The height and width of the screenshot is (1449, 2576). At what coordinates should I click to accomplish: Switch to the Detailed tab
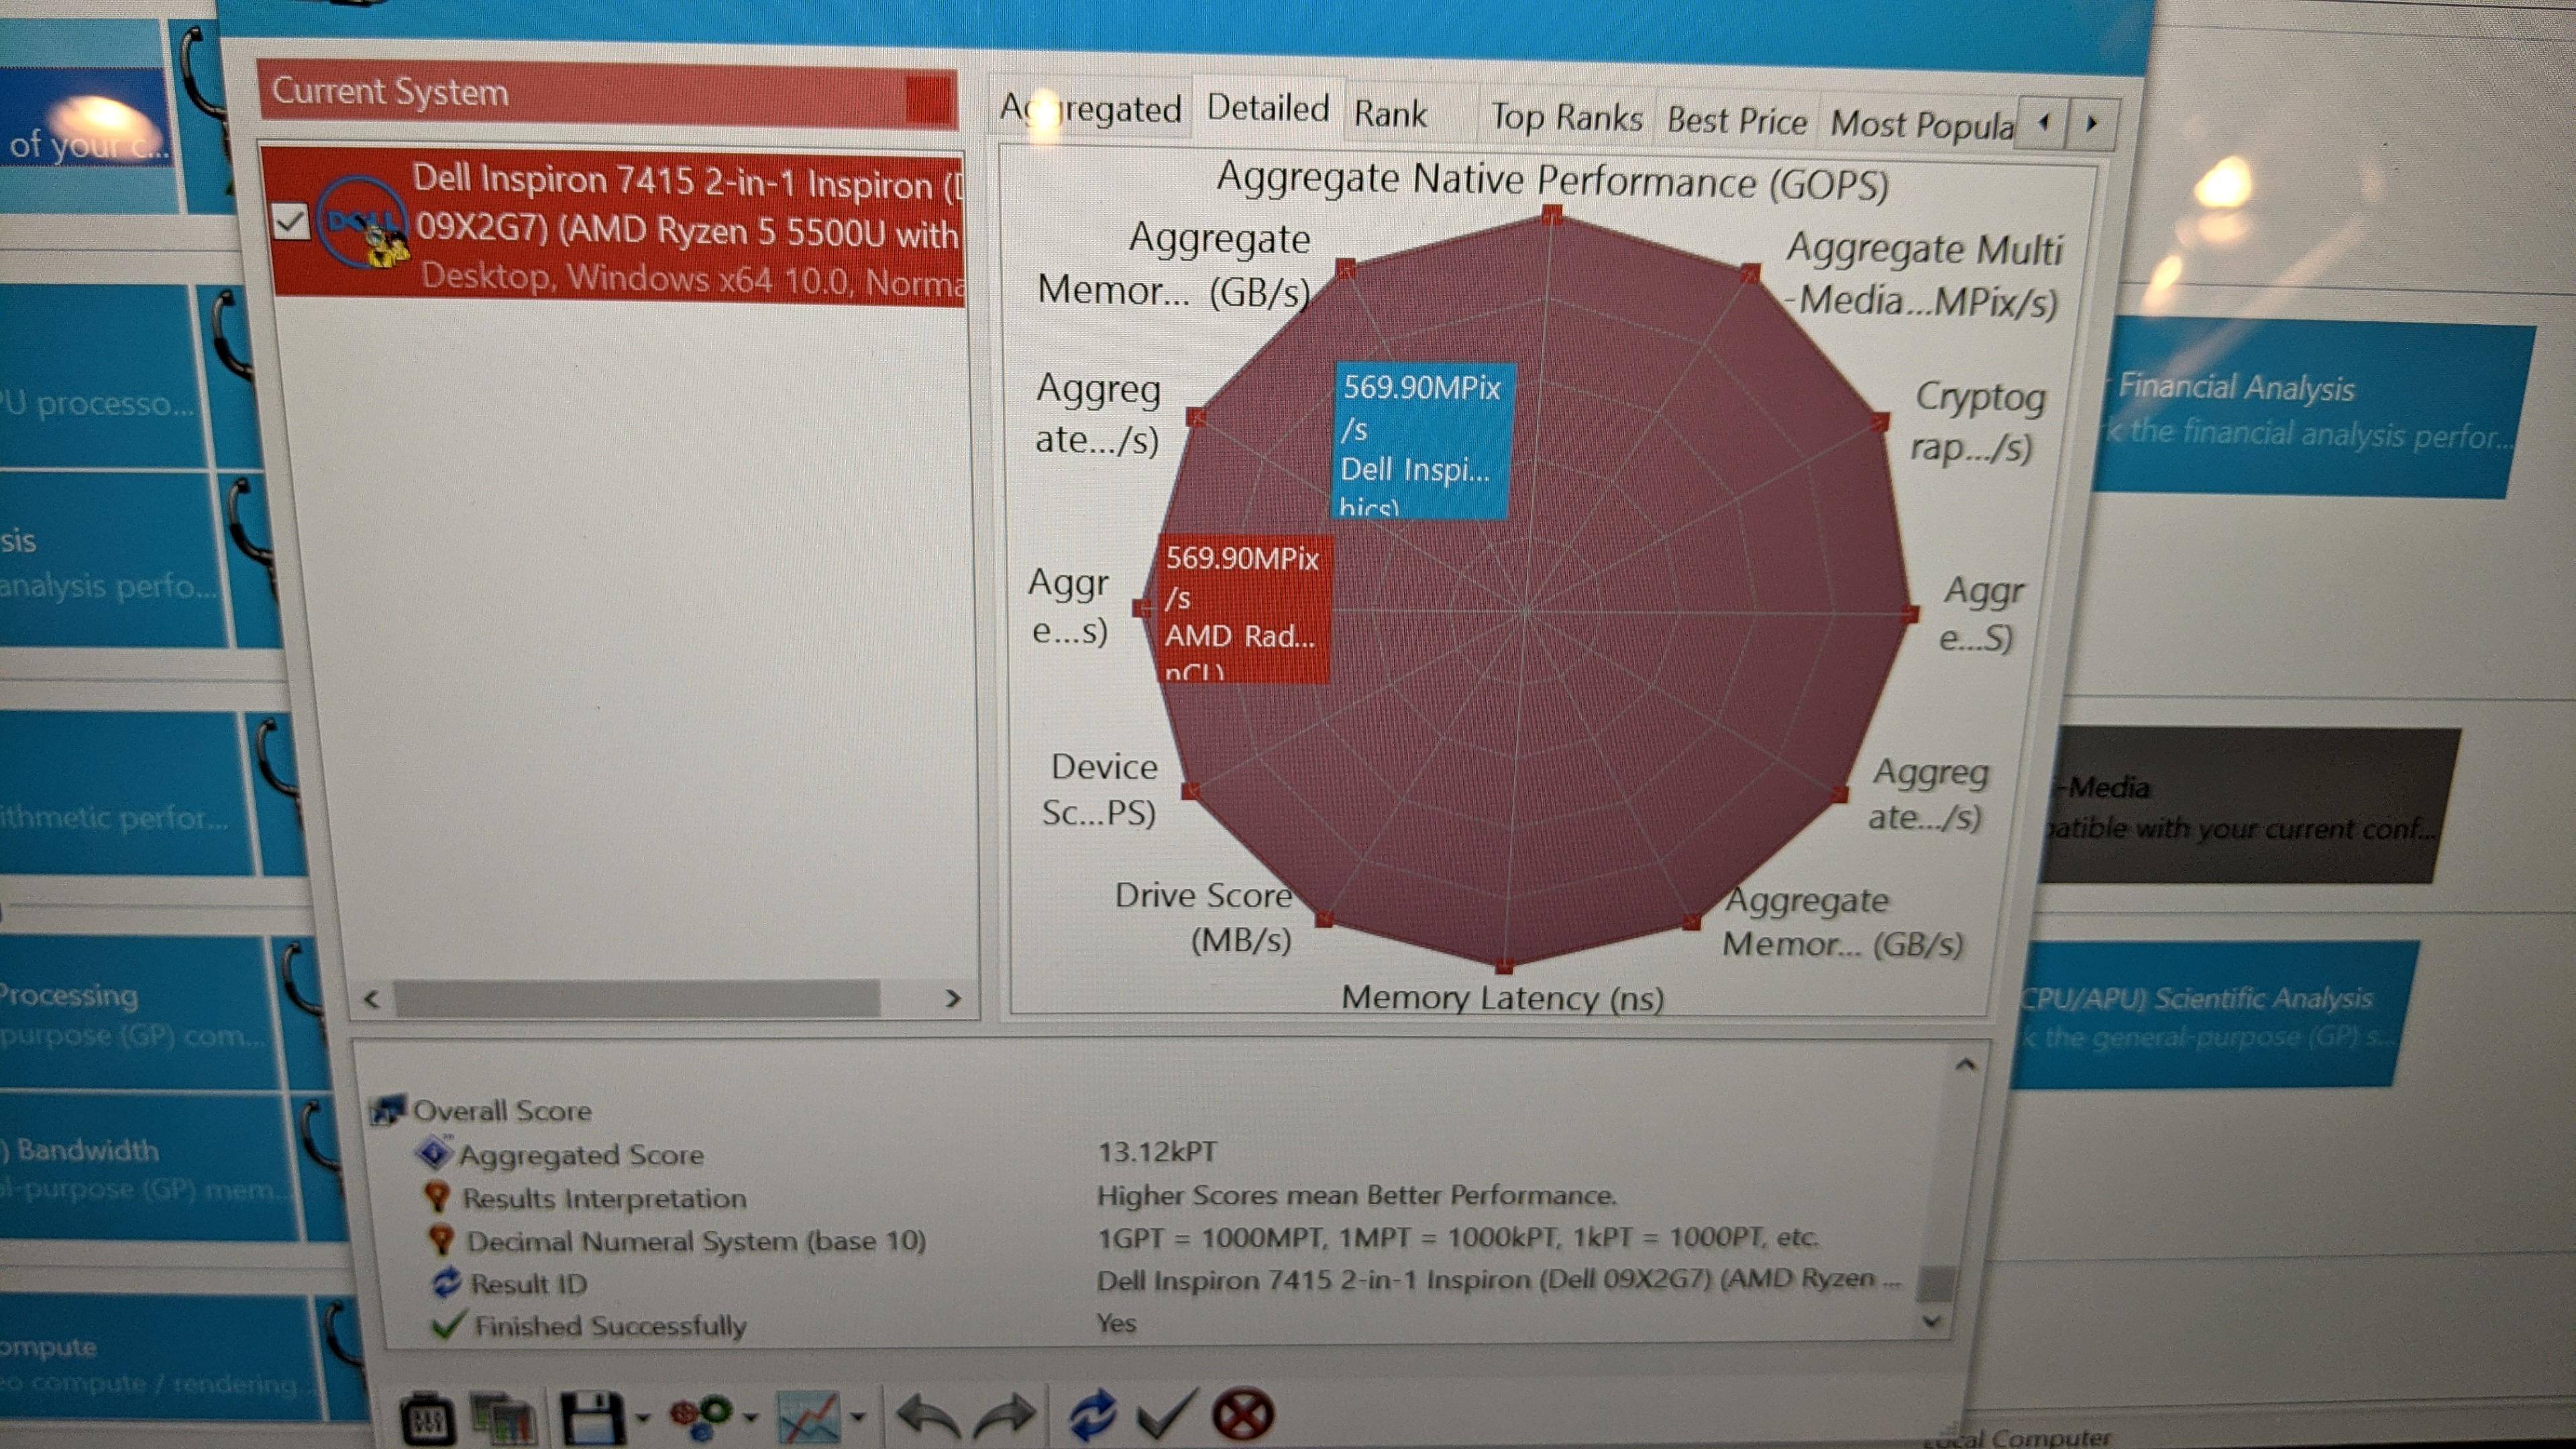(1267, 108)
